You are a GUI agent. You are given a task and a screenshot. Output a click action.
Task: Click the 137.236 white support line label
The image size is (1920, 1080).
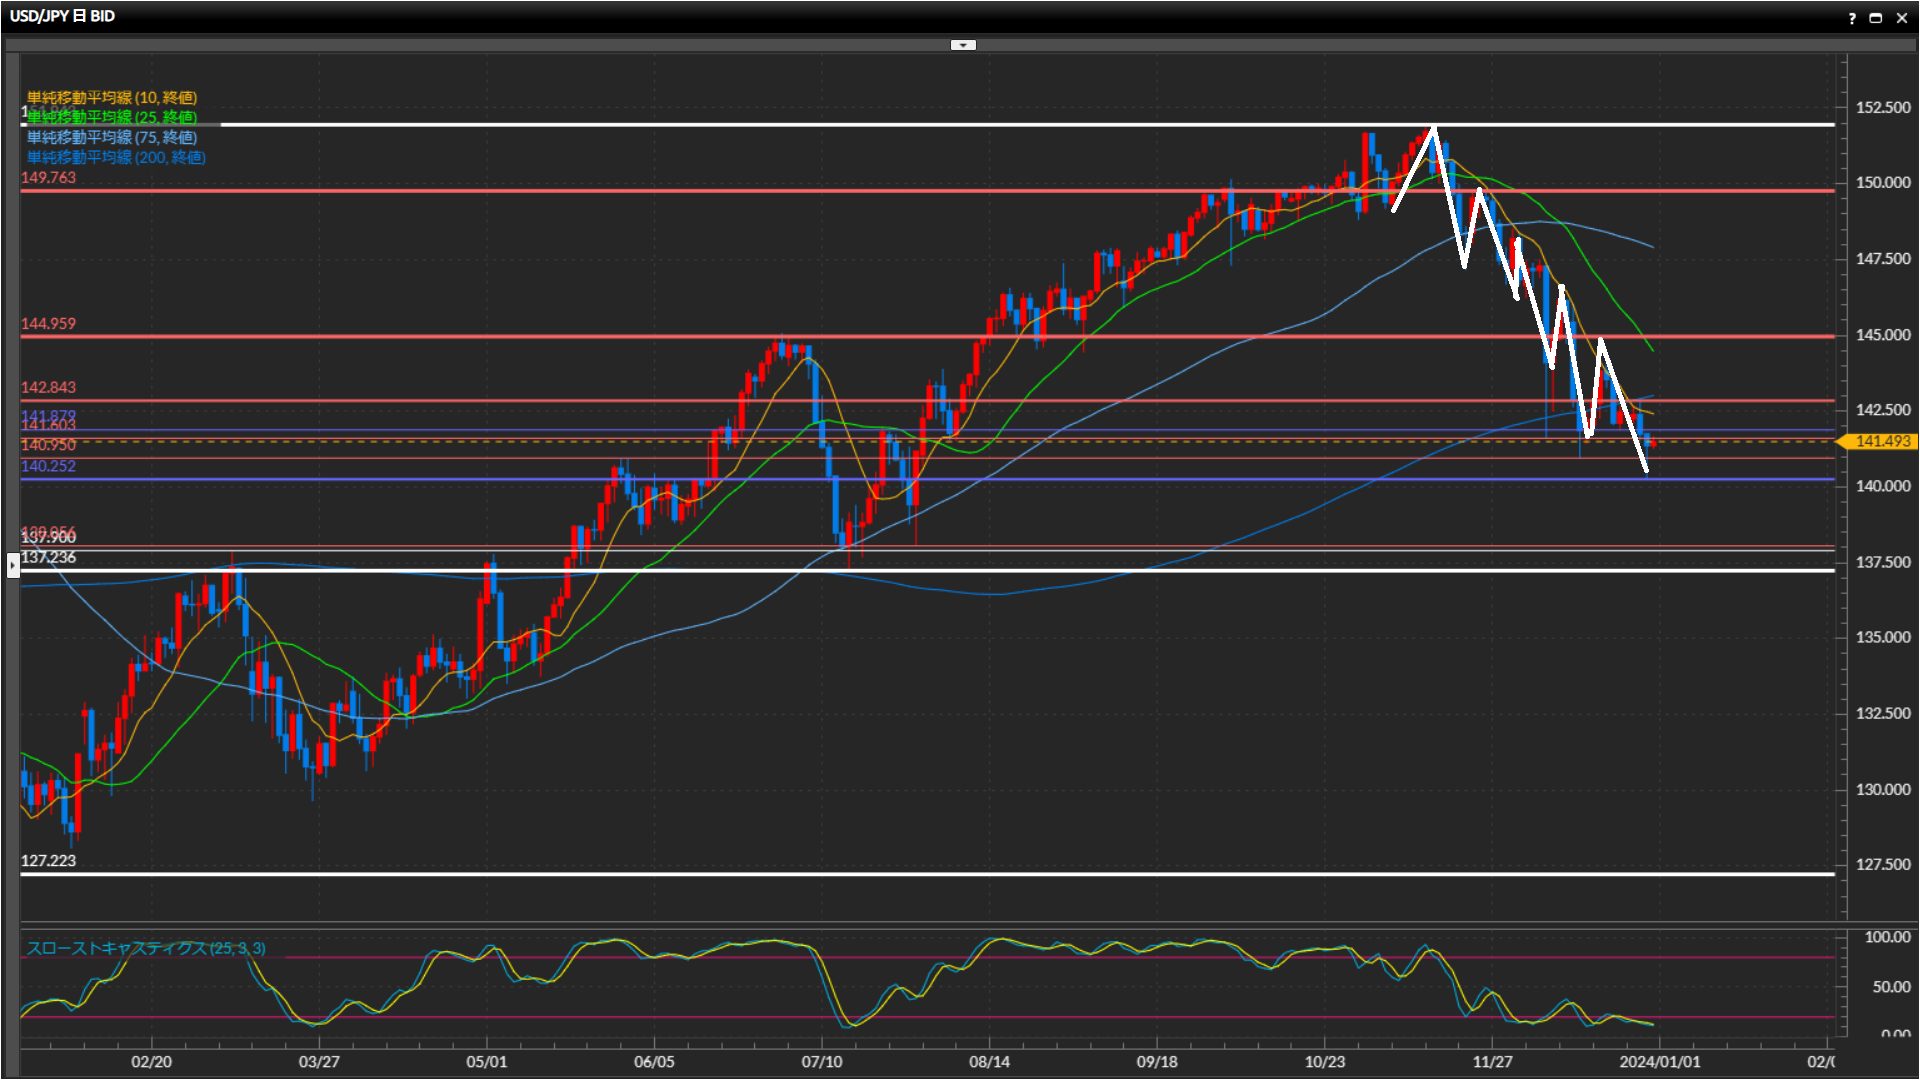click(48, 558)
